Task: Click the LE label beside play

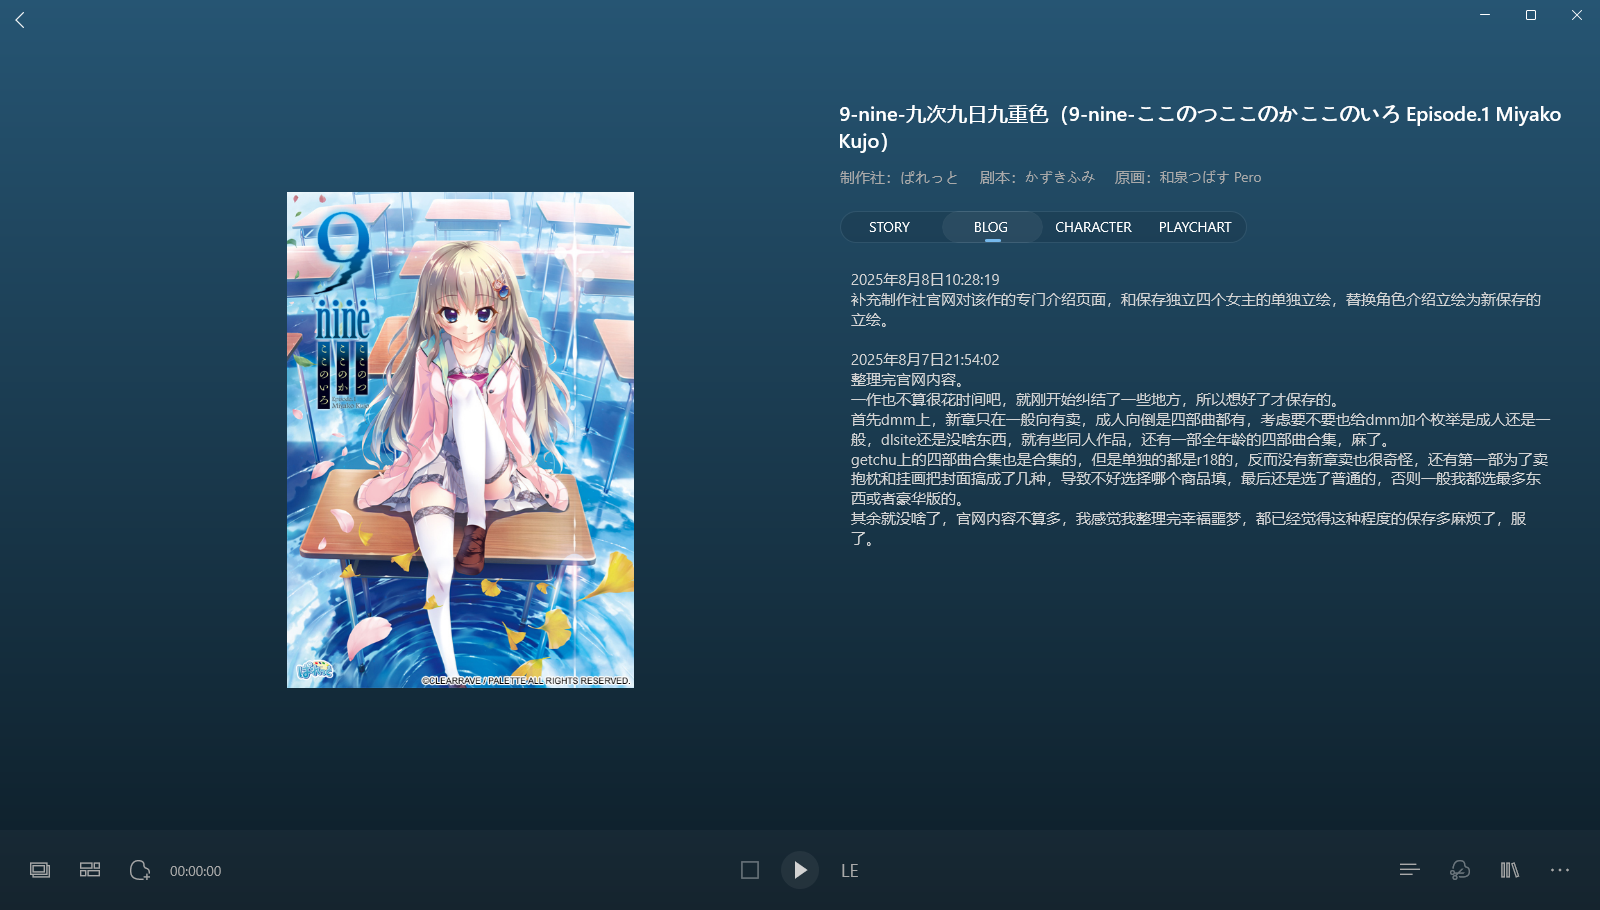Action: pyautogui.click(x=850, y=871)
